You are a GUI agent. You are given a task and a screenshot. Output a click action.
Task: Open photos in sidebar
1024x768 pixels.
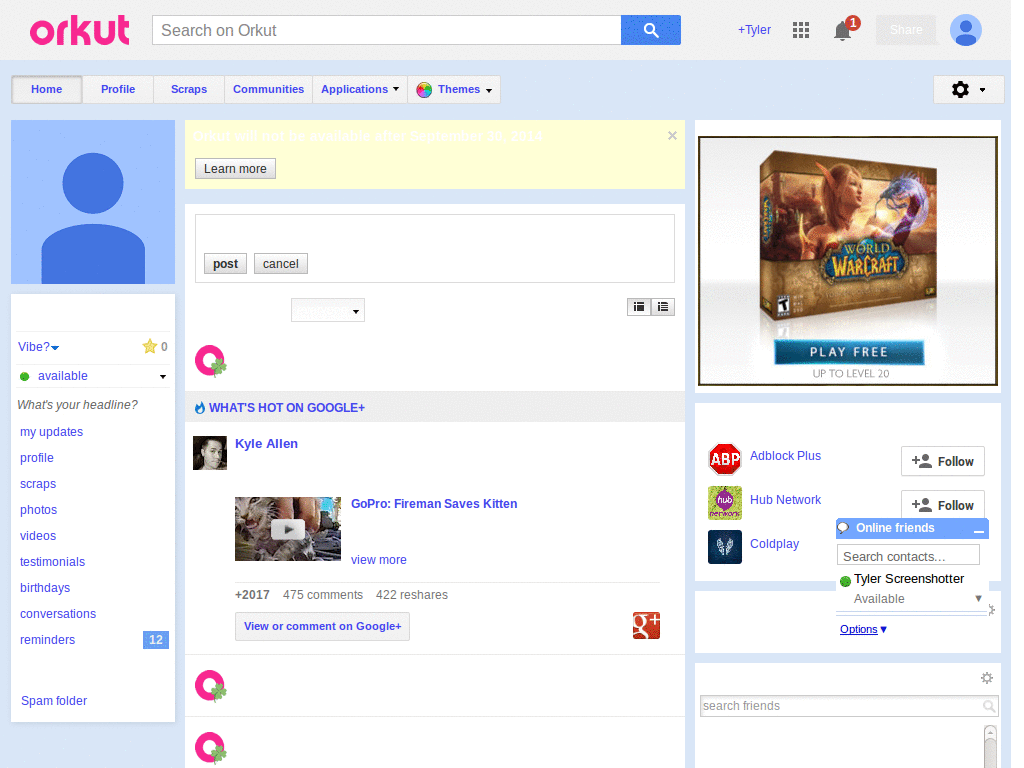click(39, 509)
